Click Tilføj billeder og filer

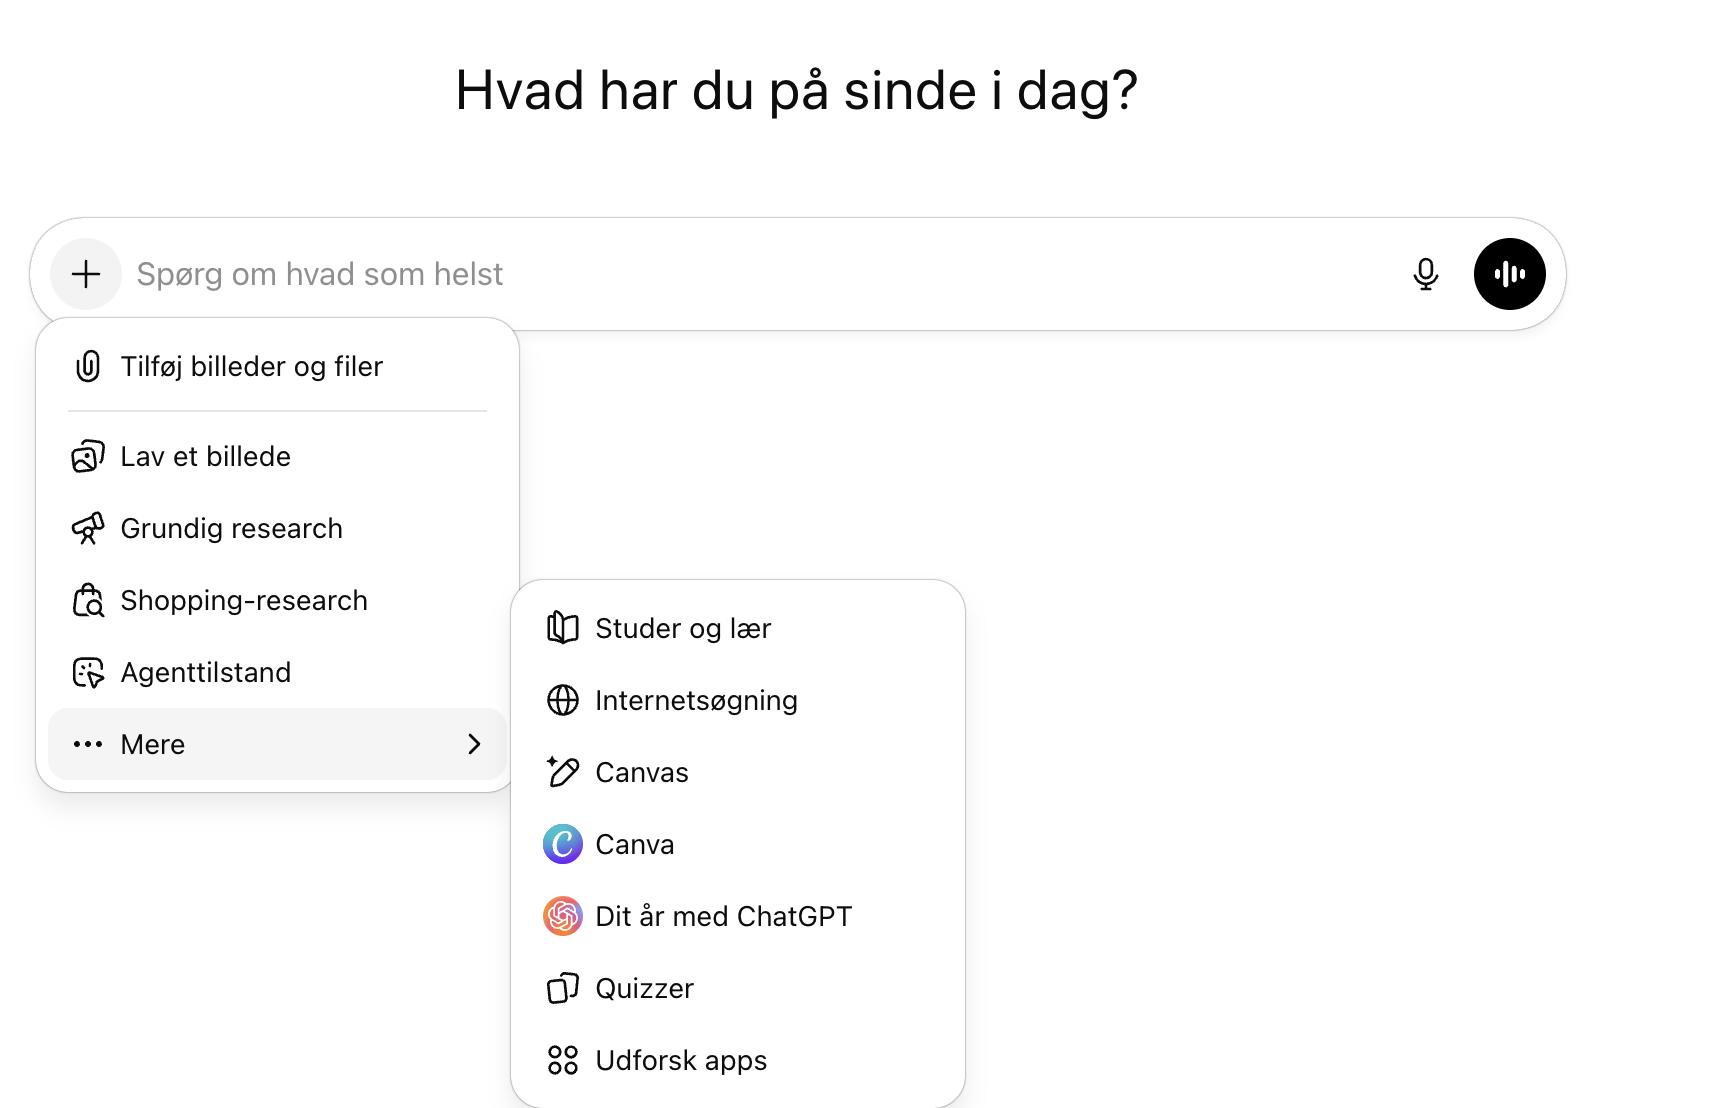click(251, 367)
